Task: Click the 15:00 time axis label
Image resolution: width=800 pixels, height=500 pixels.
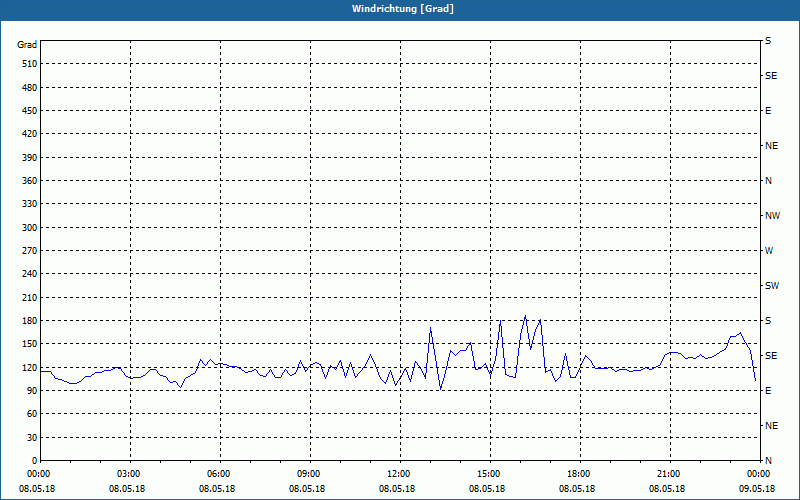Action: [490, 473]
